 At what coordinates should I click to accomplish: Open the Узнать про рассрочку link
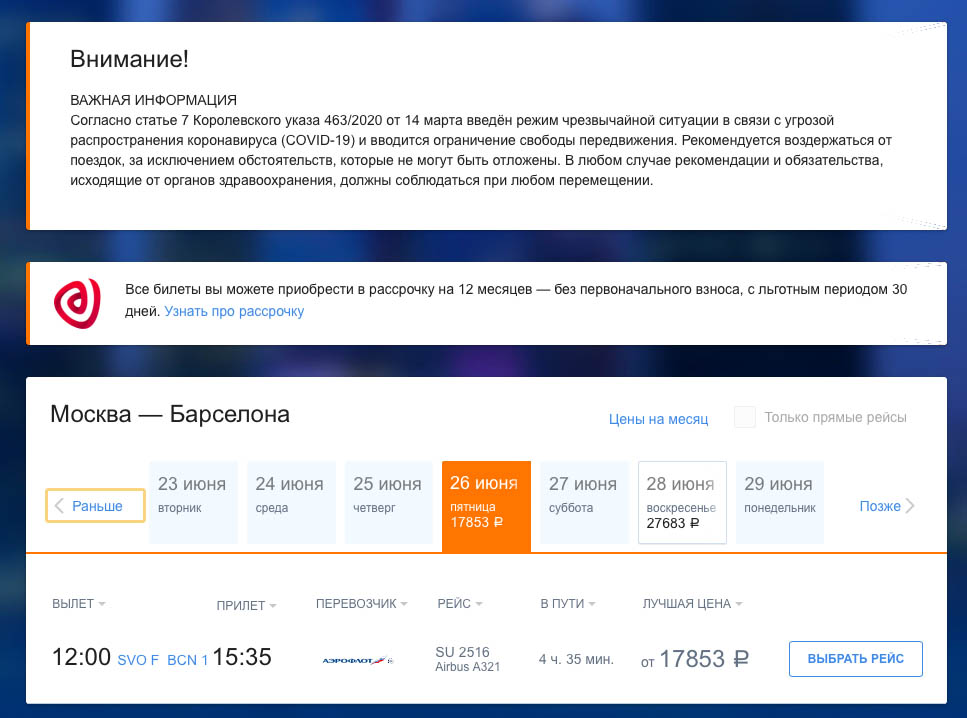tap(234, 312)
